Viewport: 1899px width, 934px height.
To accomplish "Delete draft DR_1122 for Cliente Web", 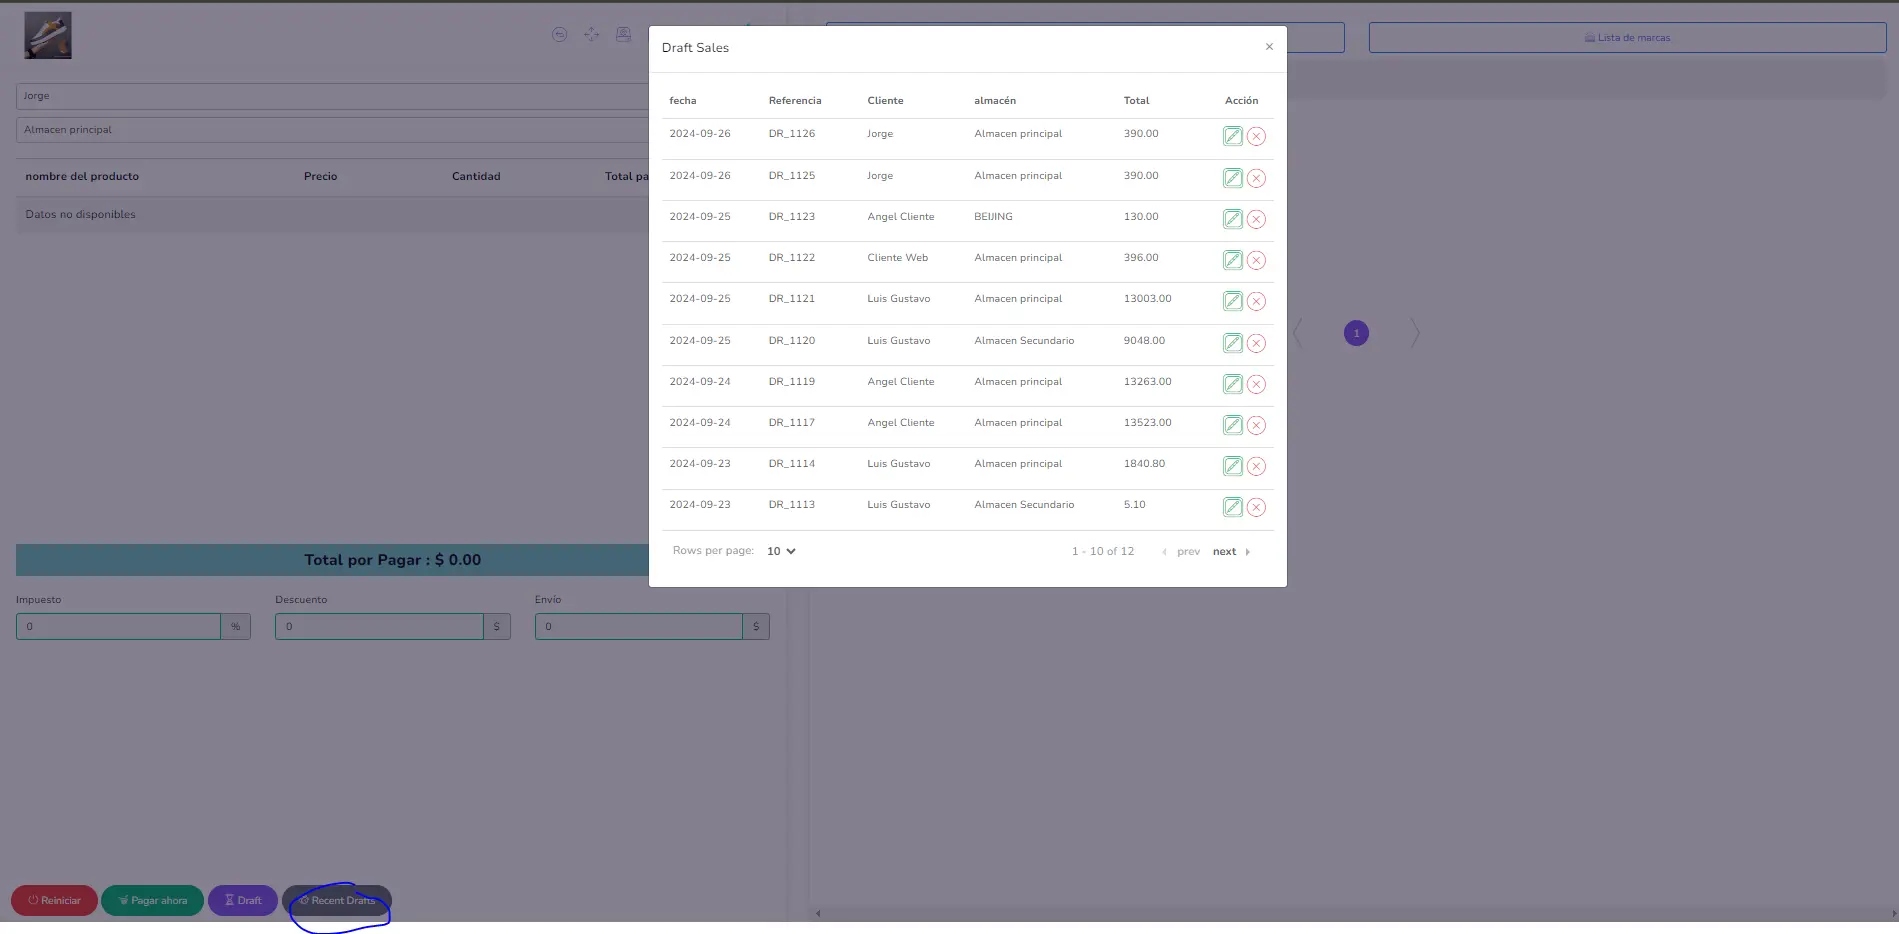I will click(x=1256, y=260).
